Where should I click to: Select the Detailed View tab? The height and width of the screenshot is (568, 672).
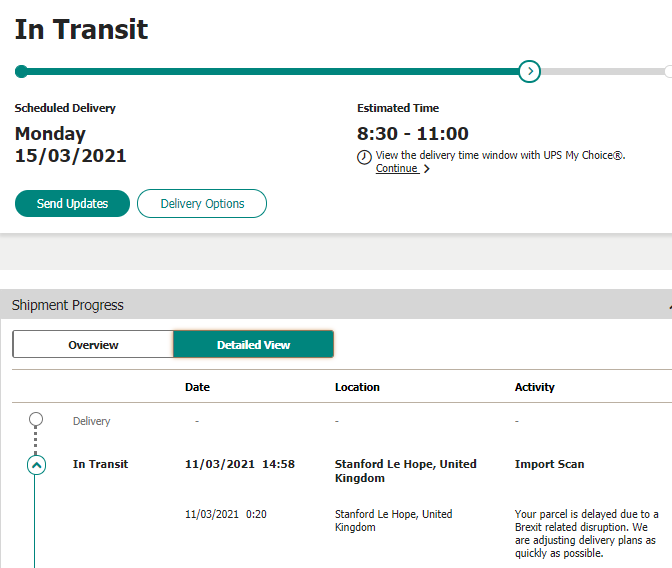pyautogui.click(x=253, y=344)
